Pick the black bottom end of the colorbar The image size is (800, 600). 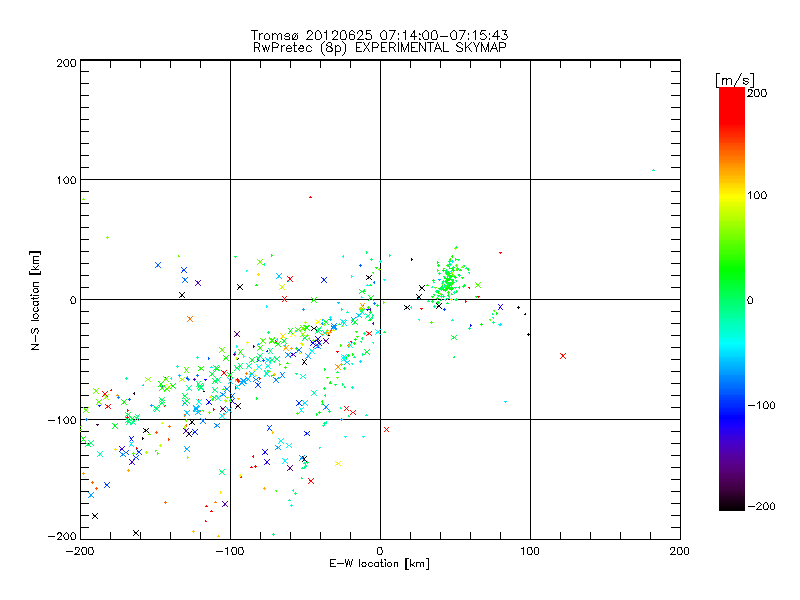click(732, 505)
